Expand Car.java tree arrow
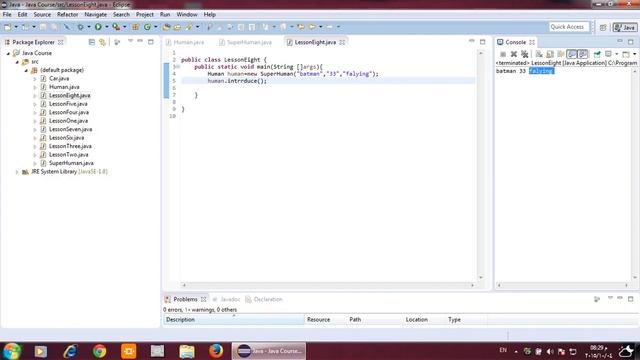Viewport: 640px width, 360px height. (35, 79)
